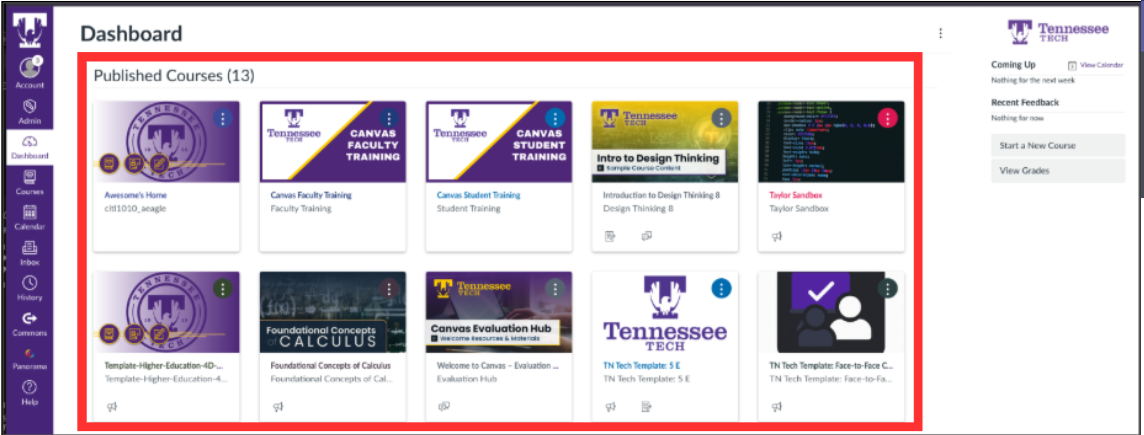Open announcements icon on Taylor Sandbox card
The image size is (1144, 435).
(x=776, y=236)
